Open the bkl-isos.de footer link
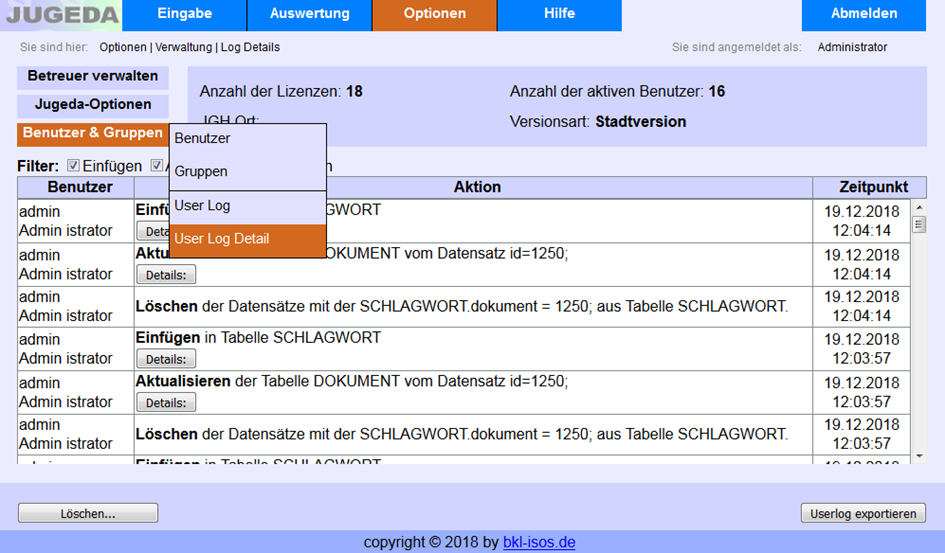The height and width of the screenshot is (553, 945). click(x=538, y=543)
